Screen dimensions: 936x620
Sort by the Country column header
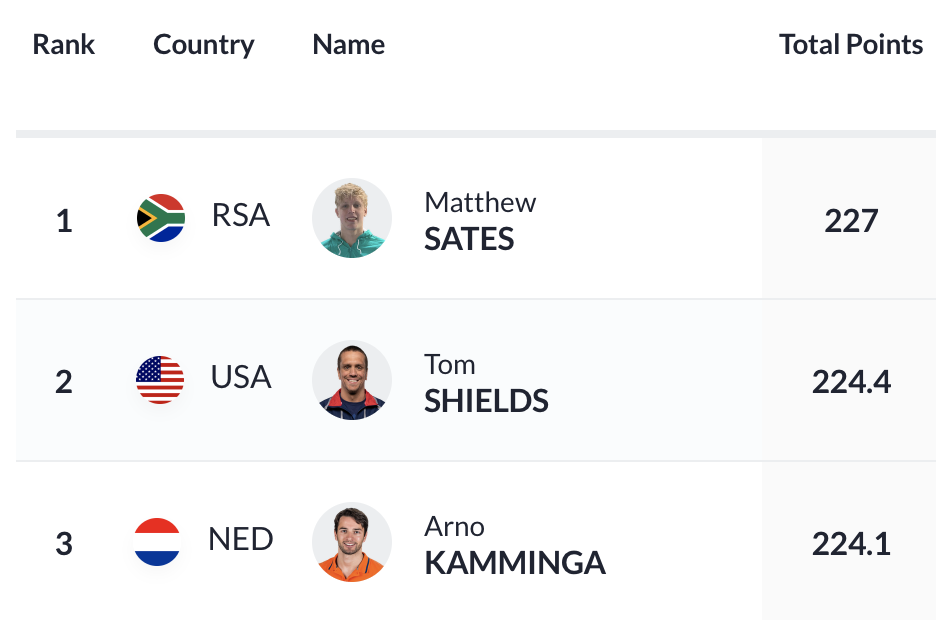pyautogui.click(x=204, y=45)
